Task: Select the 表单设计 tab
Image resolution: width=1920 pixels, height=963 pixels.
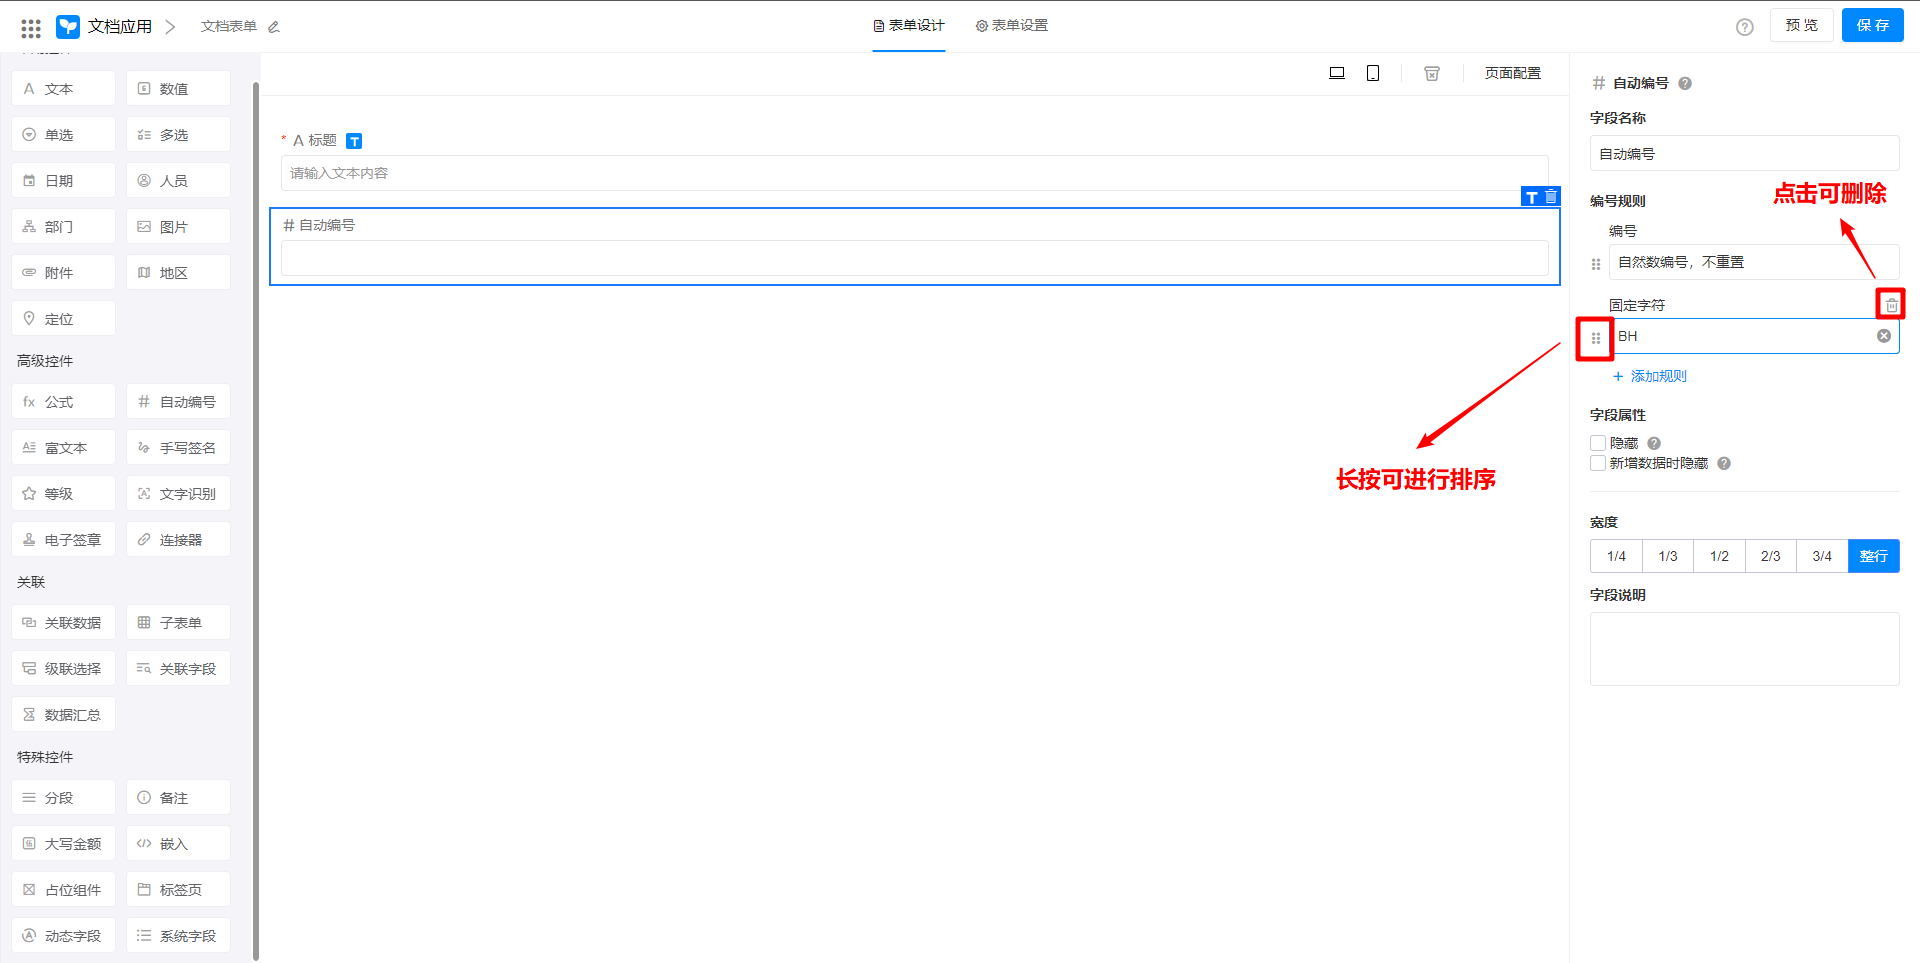Action: coord(909,26)
